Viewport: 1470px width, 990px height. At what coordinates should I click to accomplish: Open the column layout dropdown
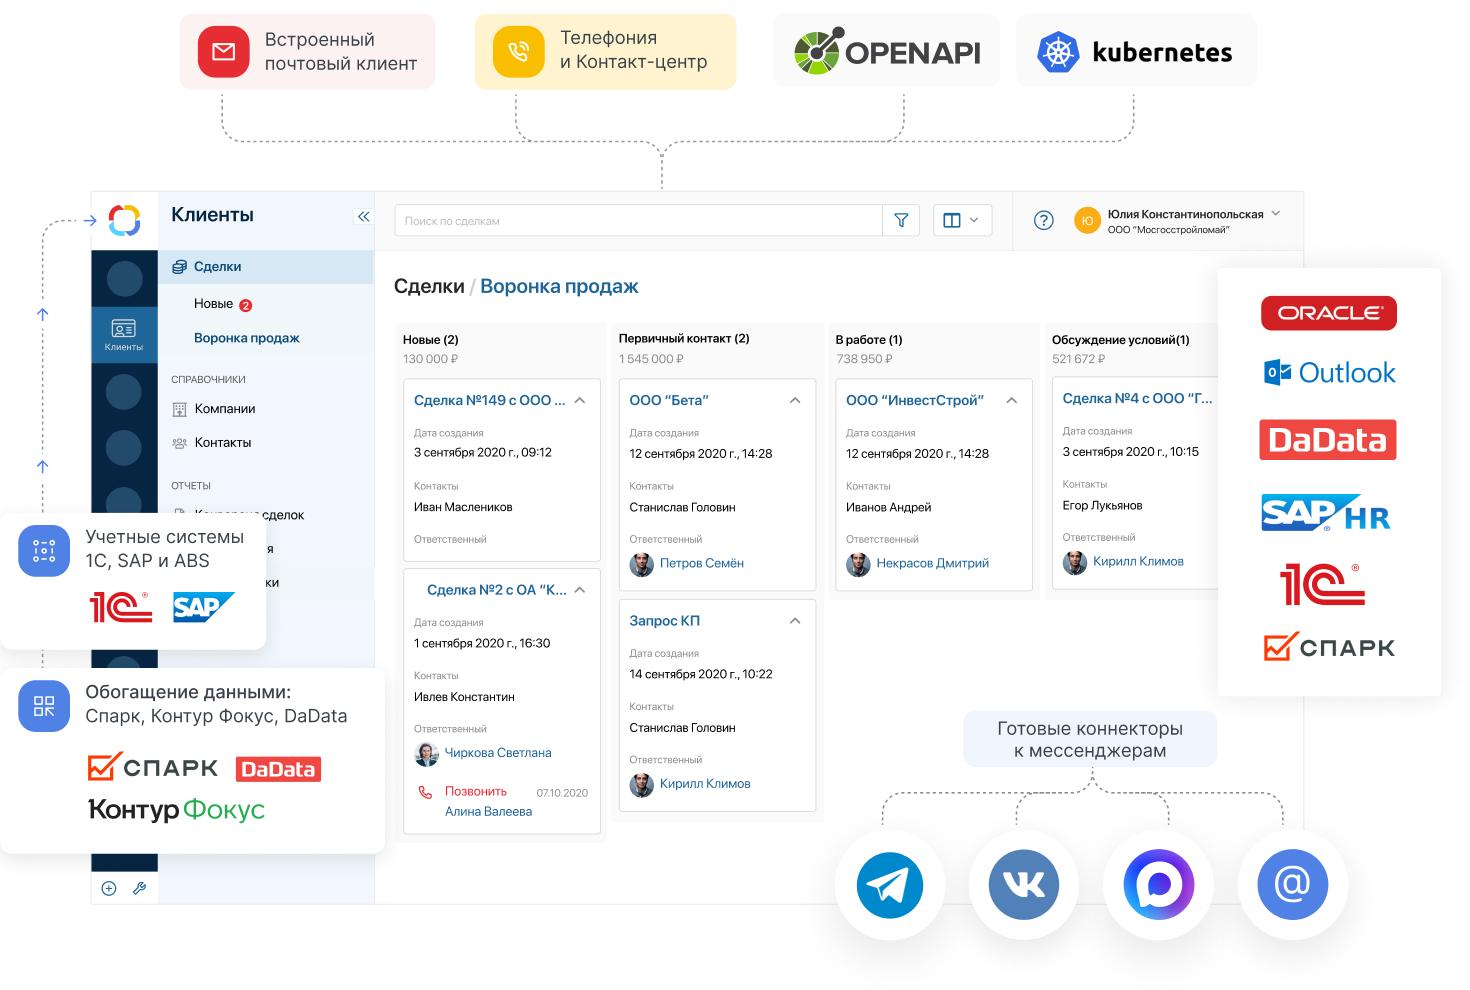click(x=962, y=220)
